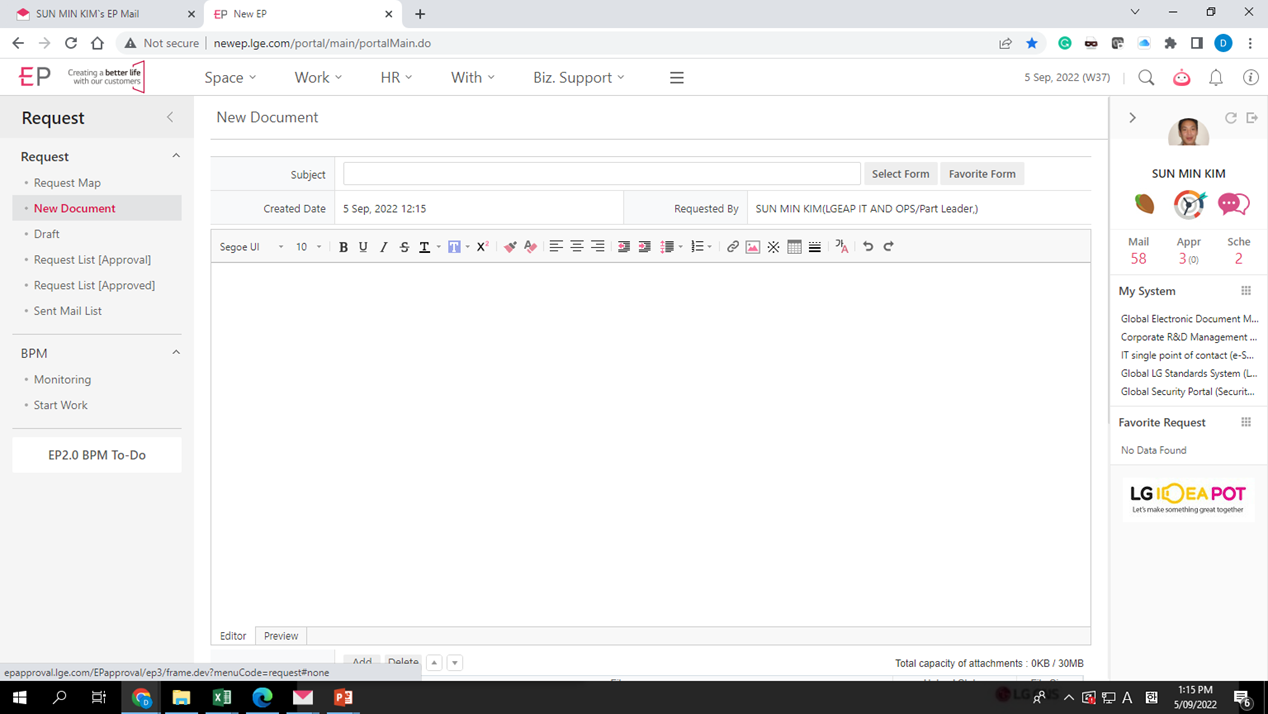Open the hamburger all-menu icon
This screenshot has width=1268, height=714.
[677, 77]
